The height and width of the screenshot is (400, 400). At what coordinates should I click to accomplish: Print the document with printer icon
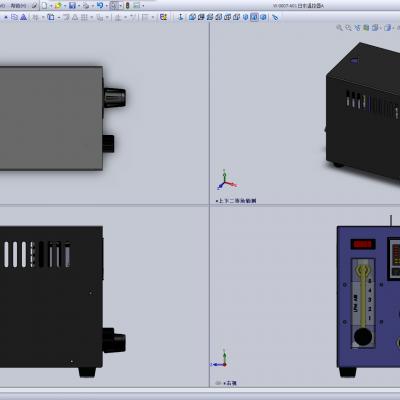point(86,6)
